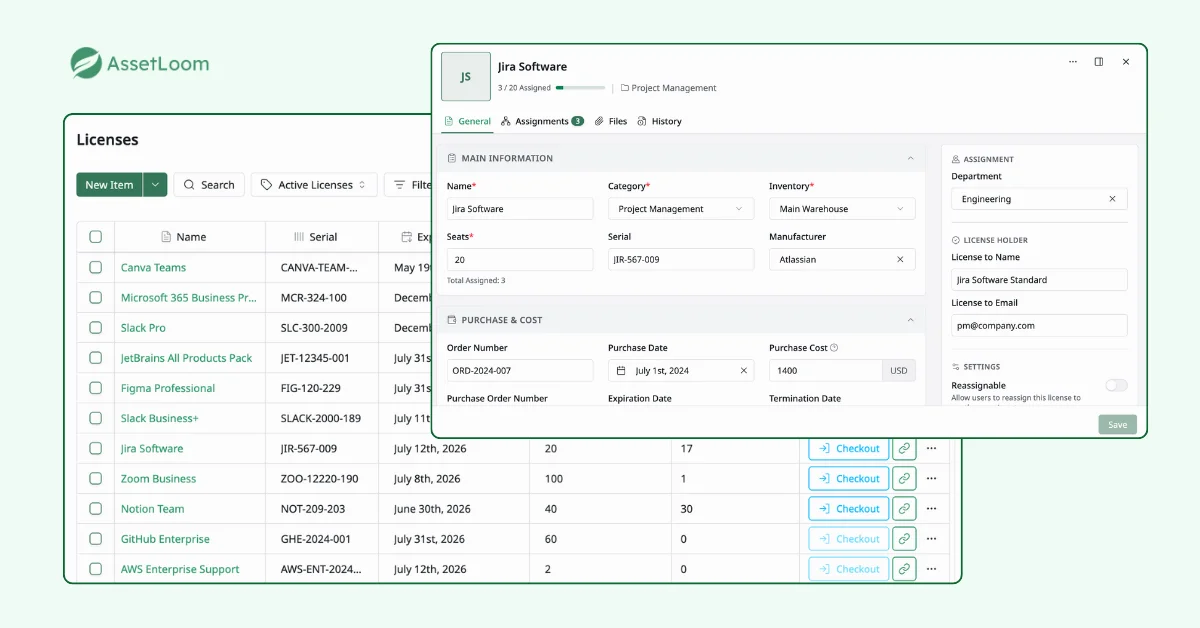The width and height of the screenshot is (1200, 628).
Task: Open link icon in AWS Enterprise Support row
Action: [904, 569]
